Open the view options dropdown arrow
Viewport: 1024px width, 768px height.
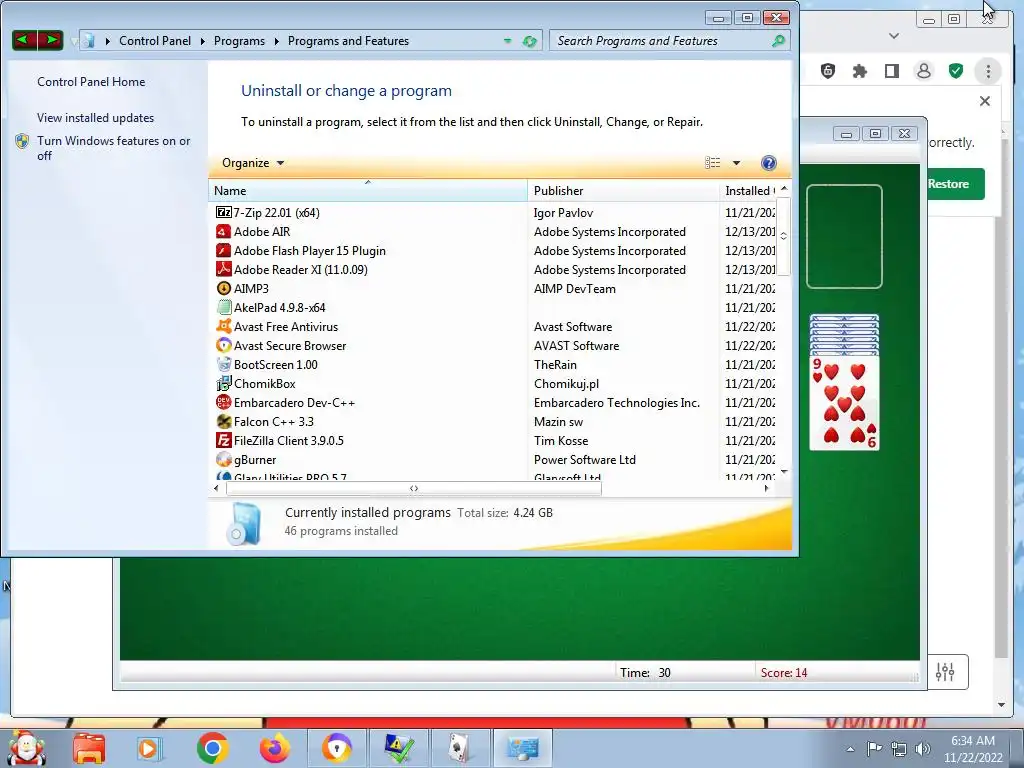736,163
